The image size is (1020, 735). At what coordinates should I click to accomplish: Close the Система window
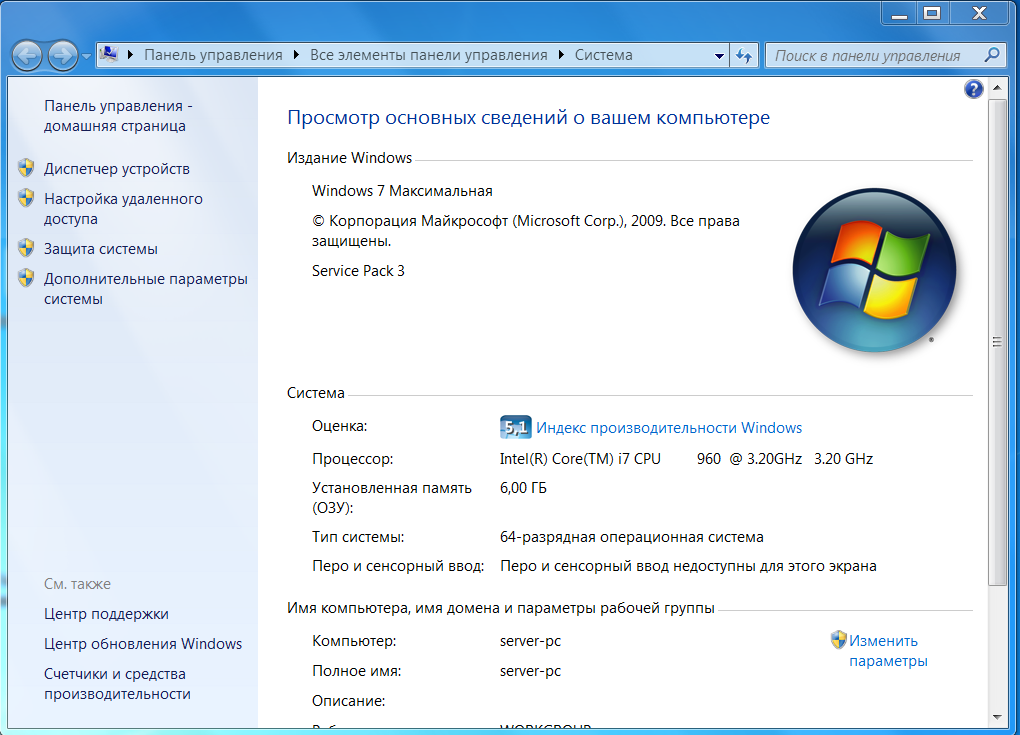980,12
